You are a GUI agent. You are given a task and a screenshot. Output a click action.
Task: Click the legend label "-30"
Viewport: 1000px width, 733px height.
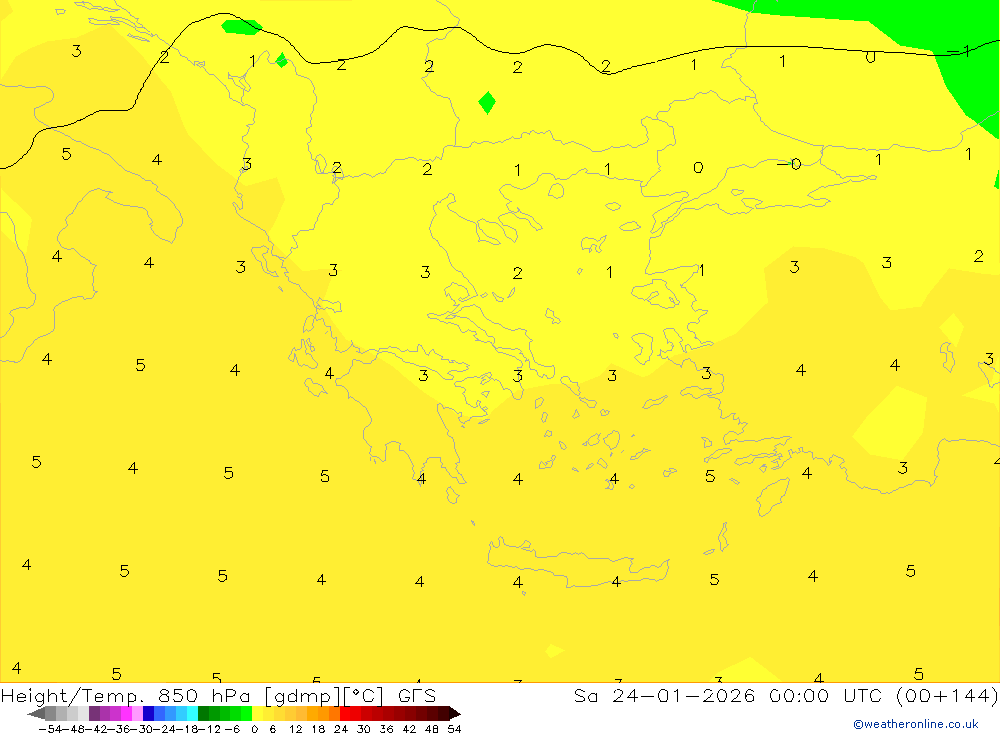coord(142,729)
